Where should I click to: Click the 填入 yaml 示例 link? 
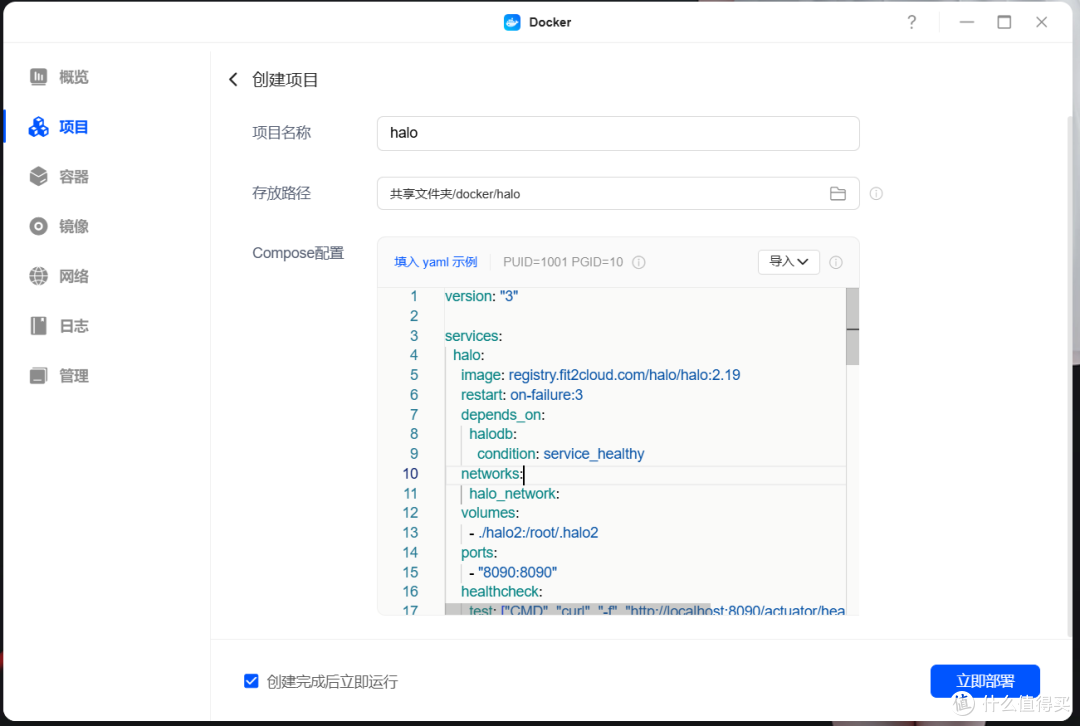click(435, 262)
